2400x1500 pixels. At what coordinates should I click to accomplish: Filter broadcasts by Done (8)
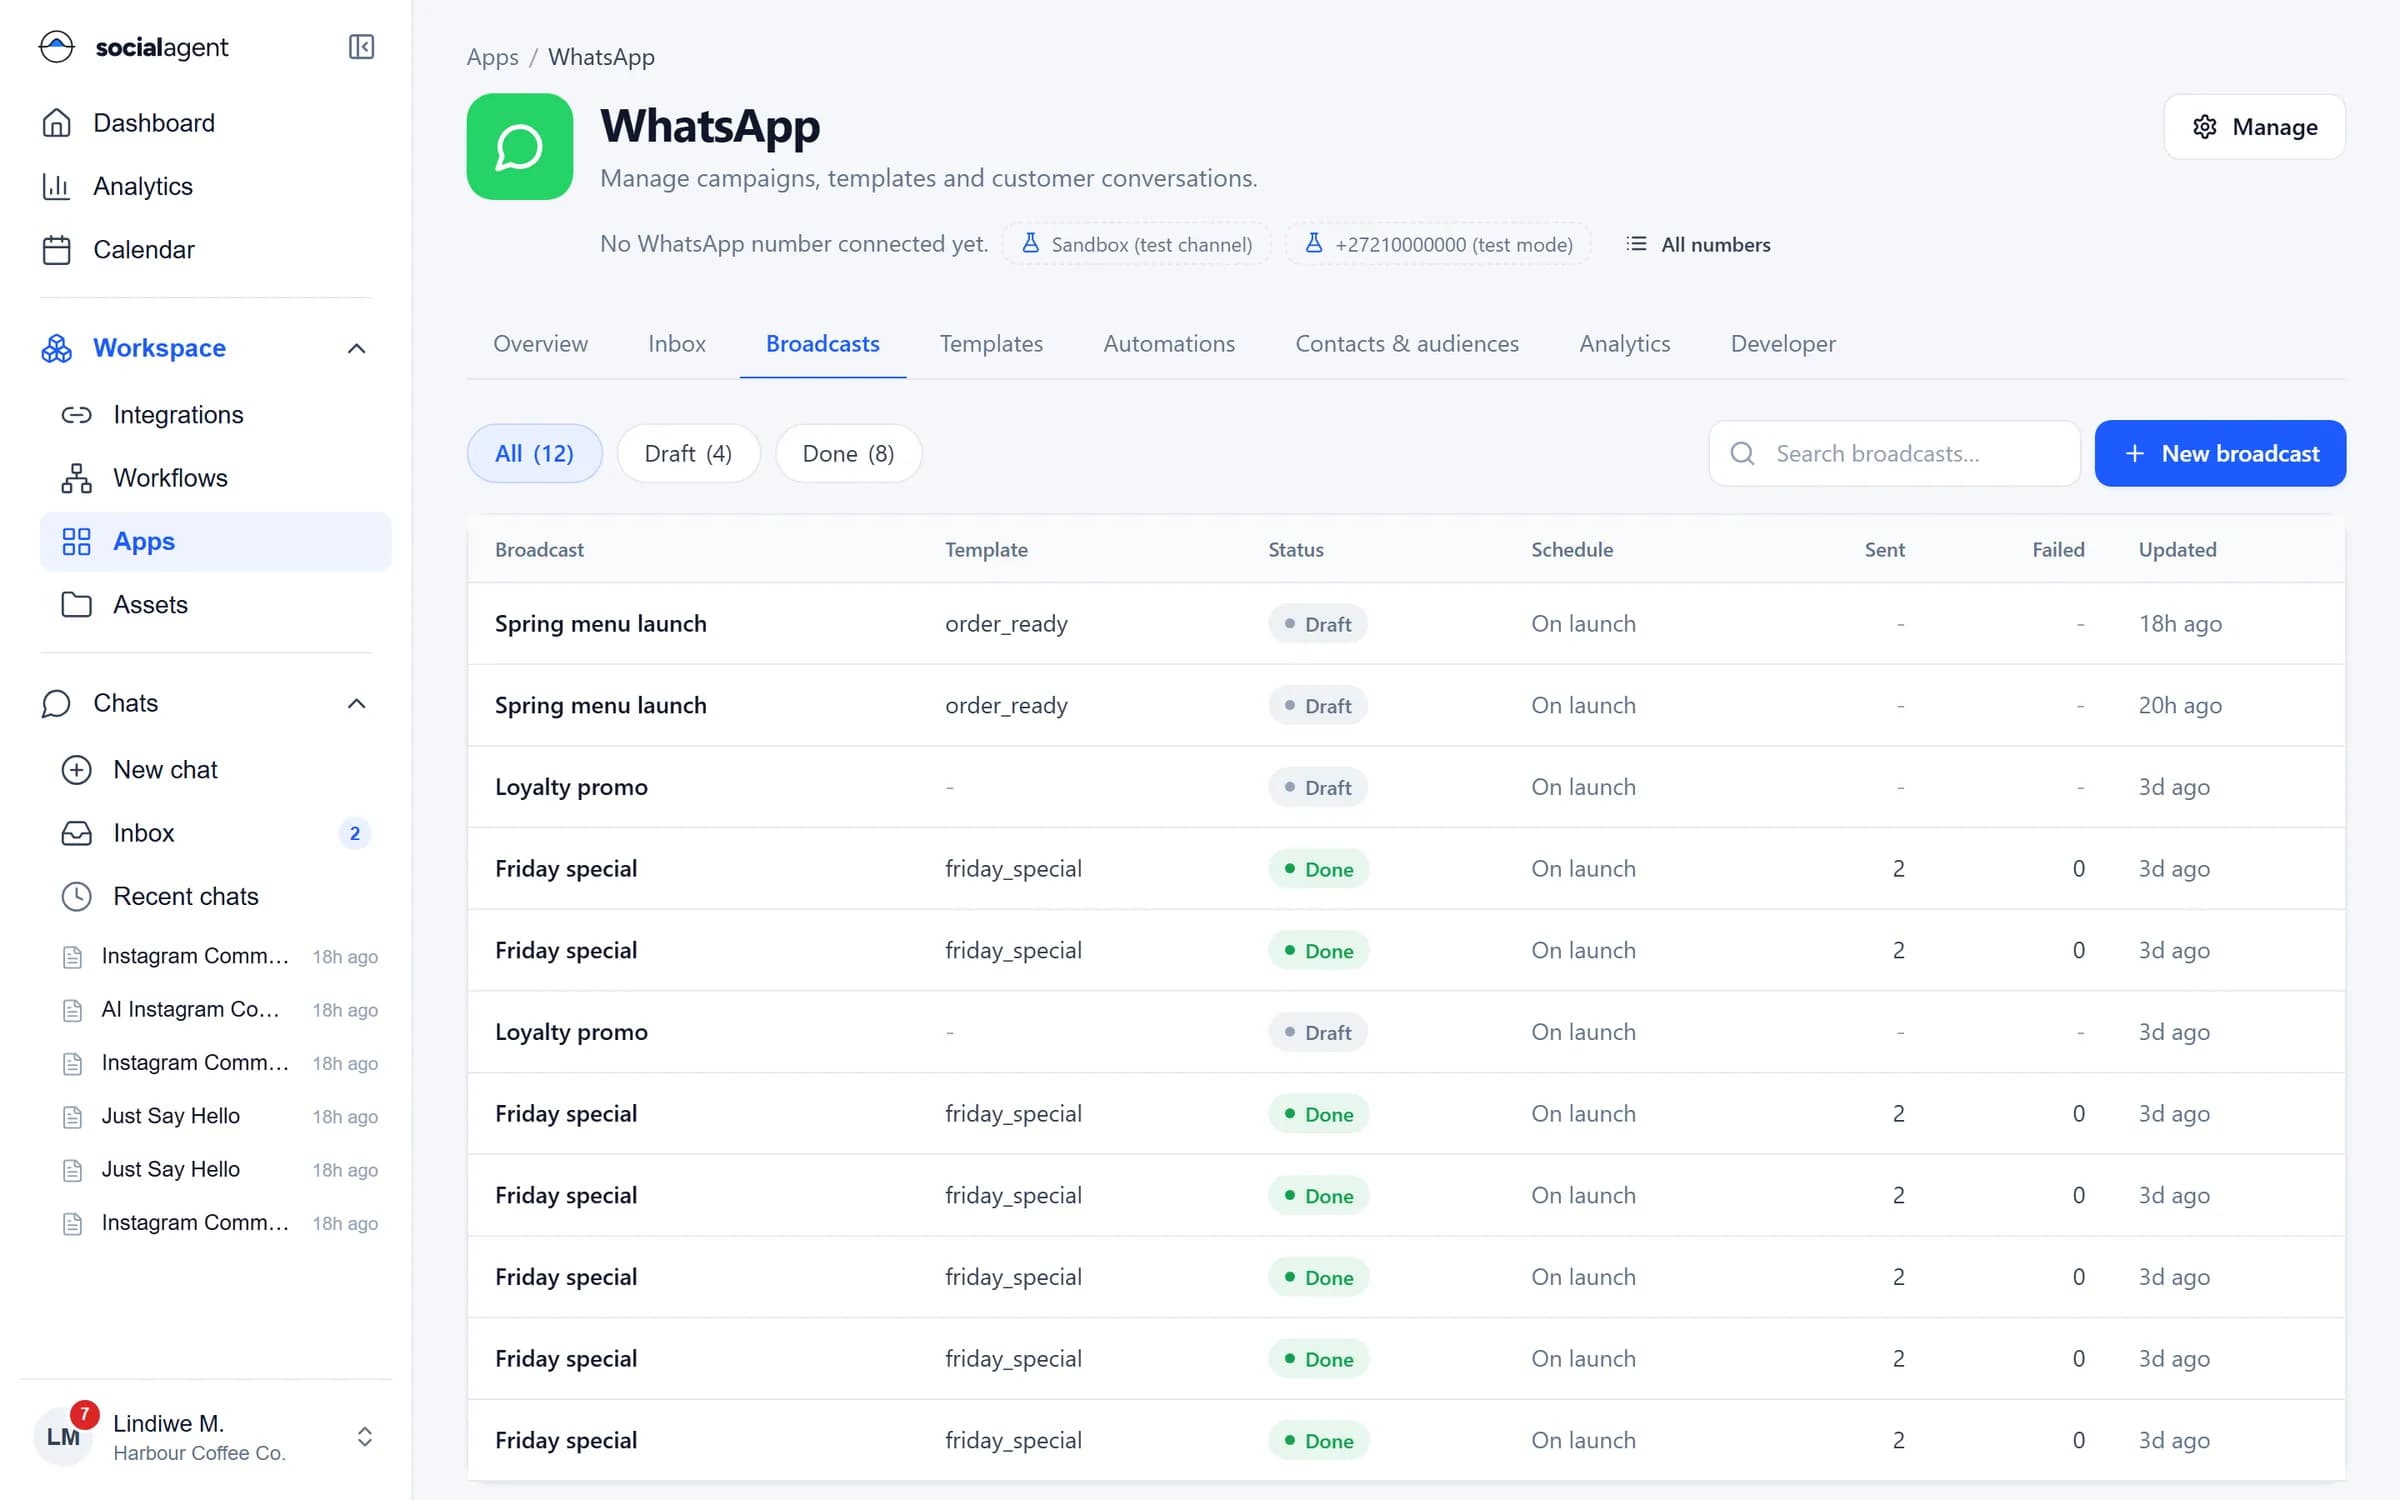849,454
